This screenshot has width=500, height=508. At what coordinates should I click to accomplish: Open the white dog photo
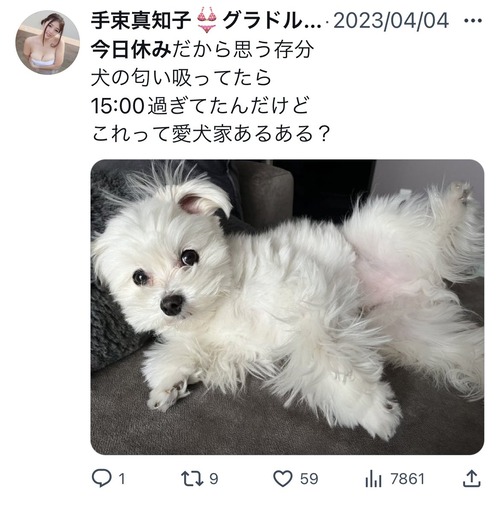287,307
